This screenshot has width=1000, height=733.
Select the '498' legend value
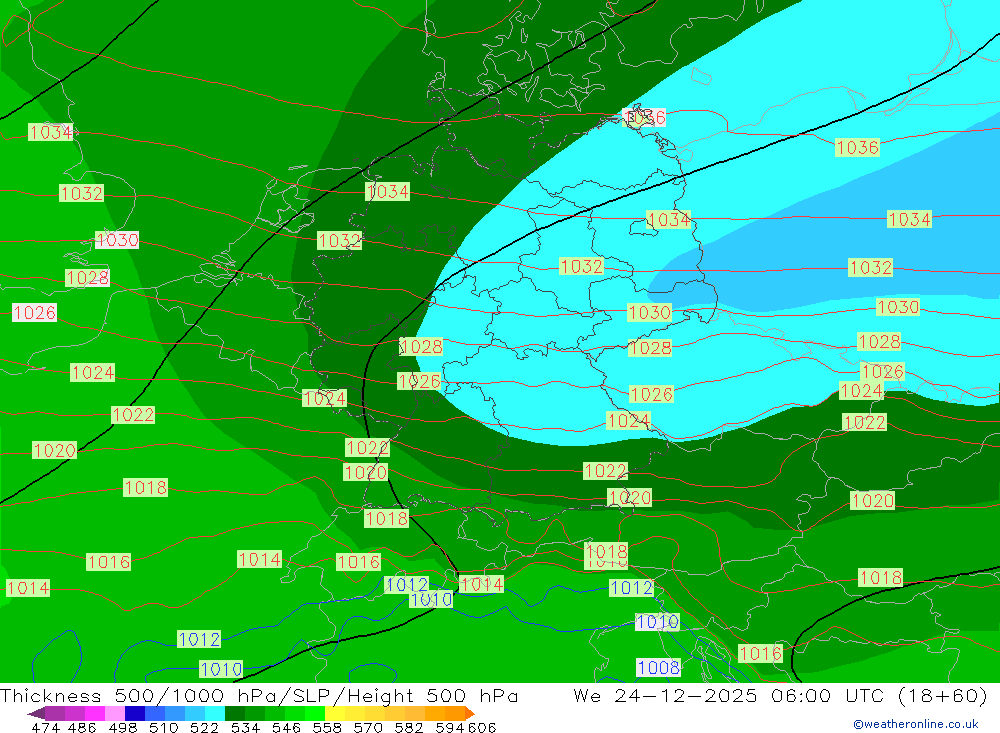(123, 727)
